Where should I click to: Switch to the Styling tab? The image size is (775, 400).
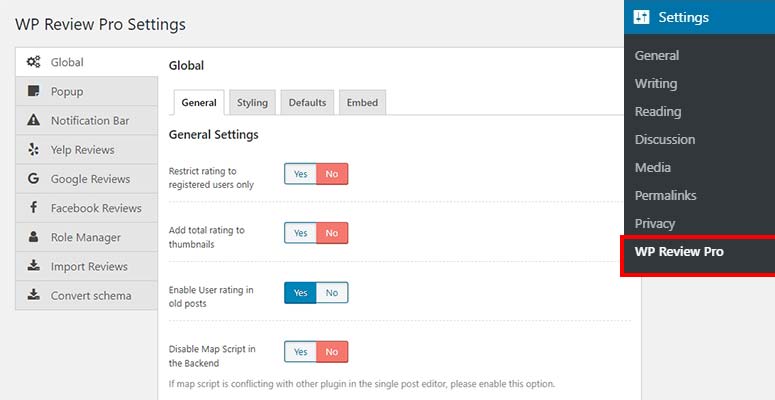pos(252,102)
